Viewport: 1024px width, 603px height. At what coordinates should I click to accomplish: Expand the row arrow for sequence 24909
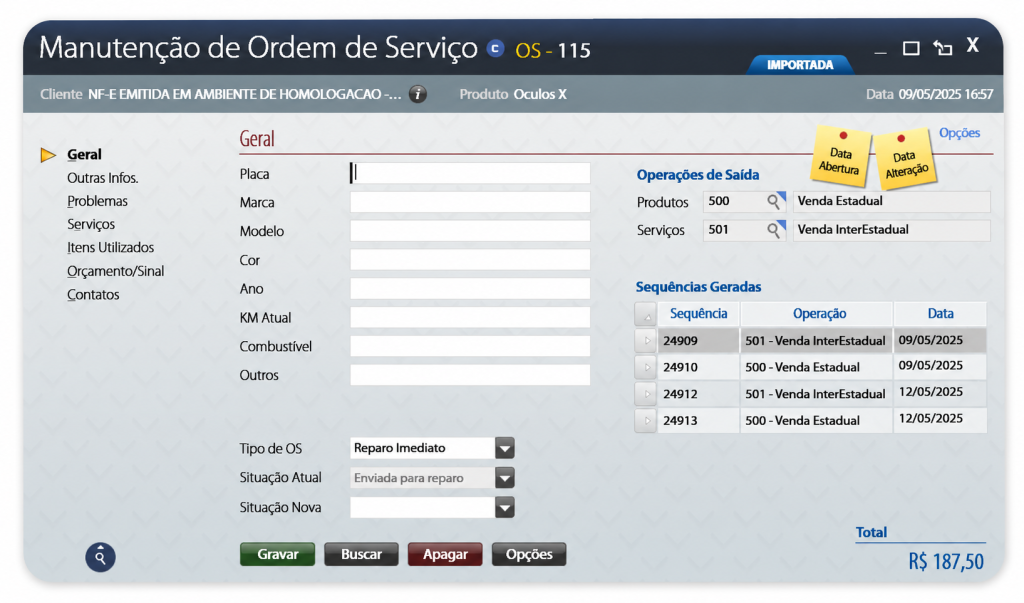click(x=646, y=340)
